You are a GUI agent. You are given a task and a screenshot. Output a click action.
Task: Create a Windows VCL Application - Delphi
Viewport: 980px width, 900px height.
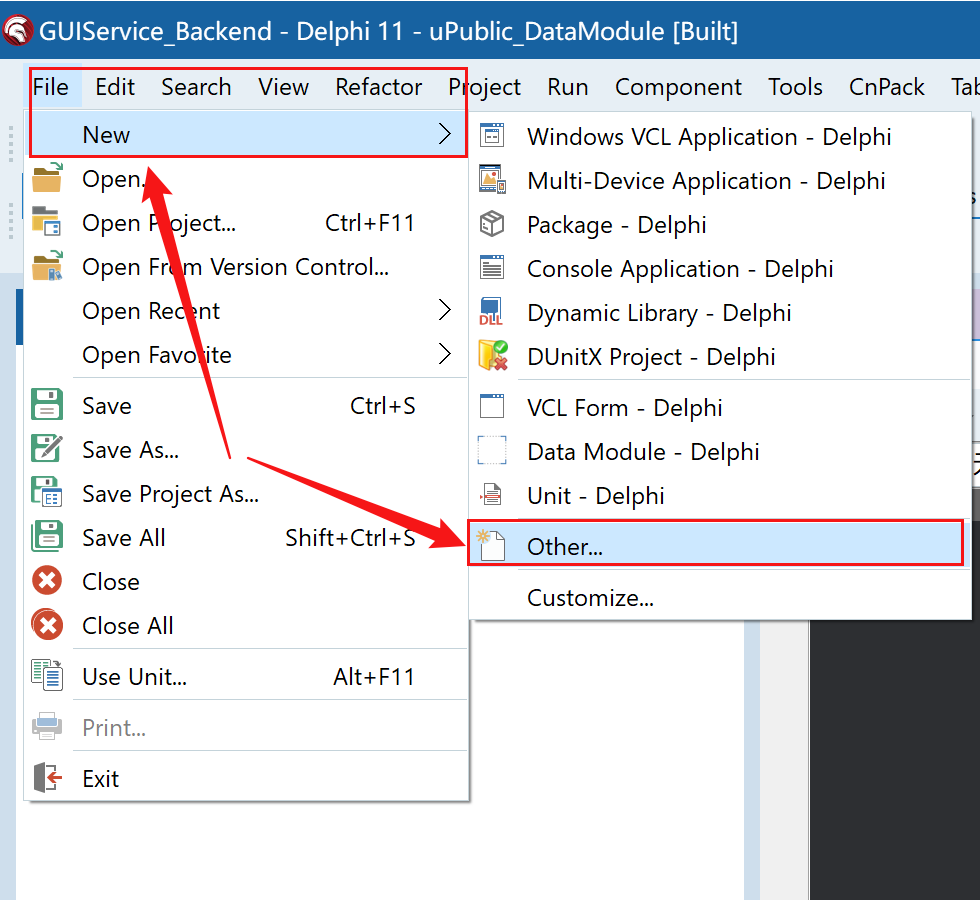tap(720, 136)
